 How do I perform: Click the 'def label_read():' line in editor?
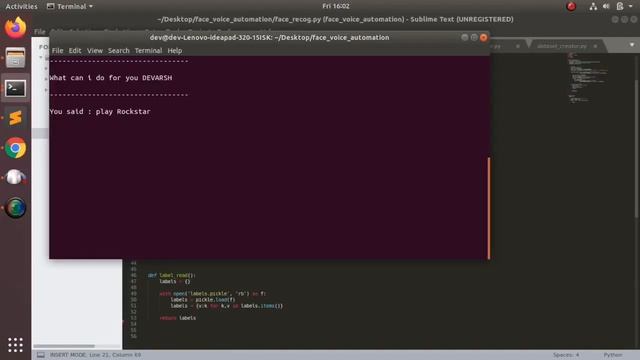point(171,275)
